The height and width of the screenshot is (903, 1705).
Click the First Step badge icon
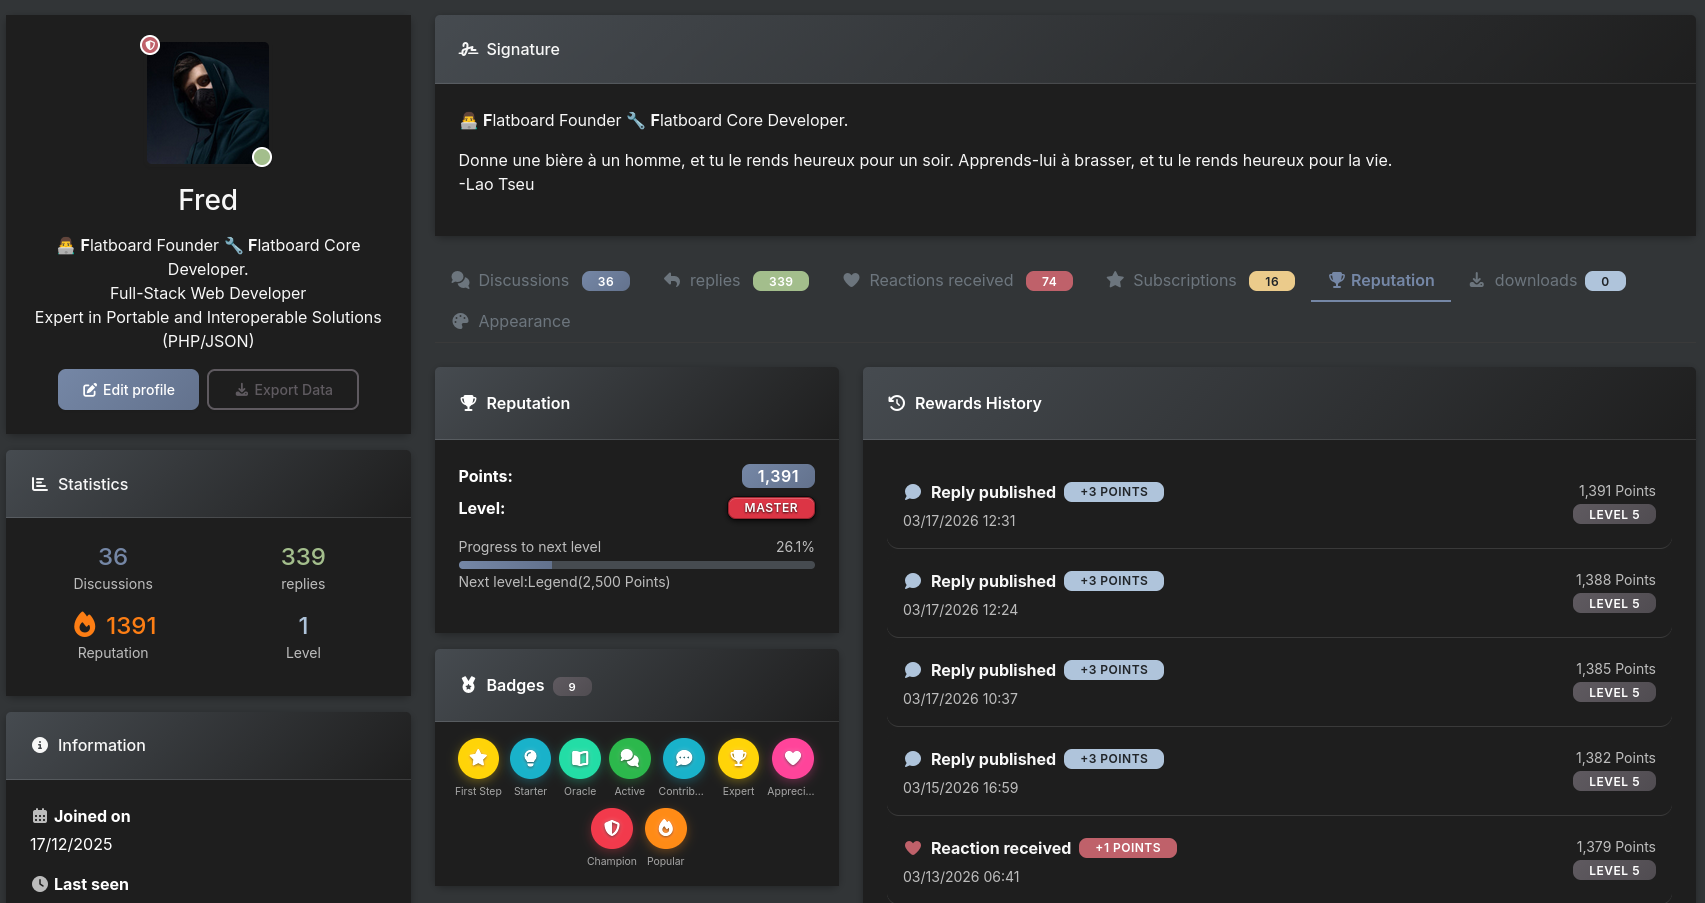point(478,759)
